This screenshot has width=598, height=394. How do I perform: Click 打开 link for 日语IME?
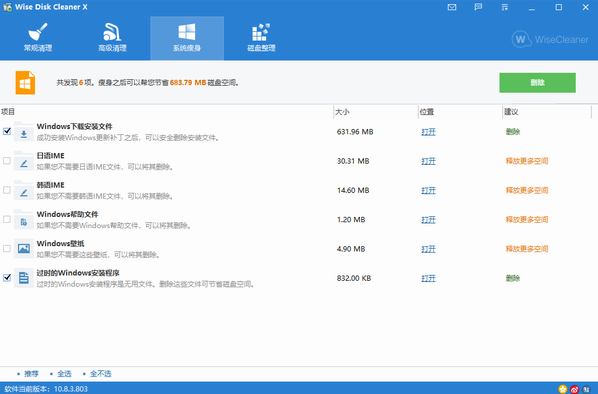(x=428, y=161)
